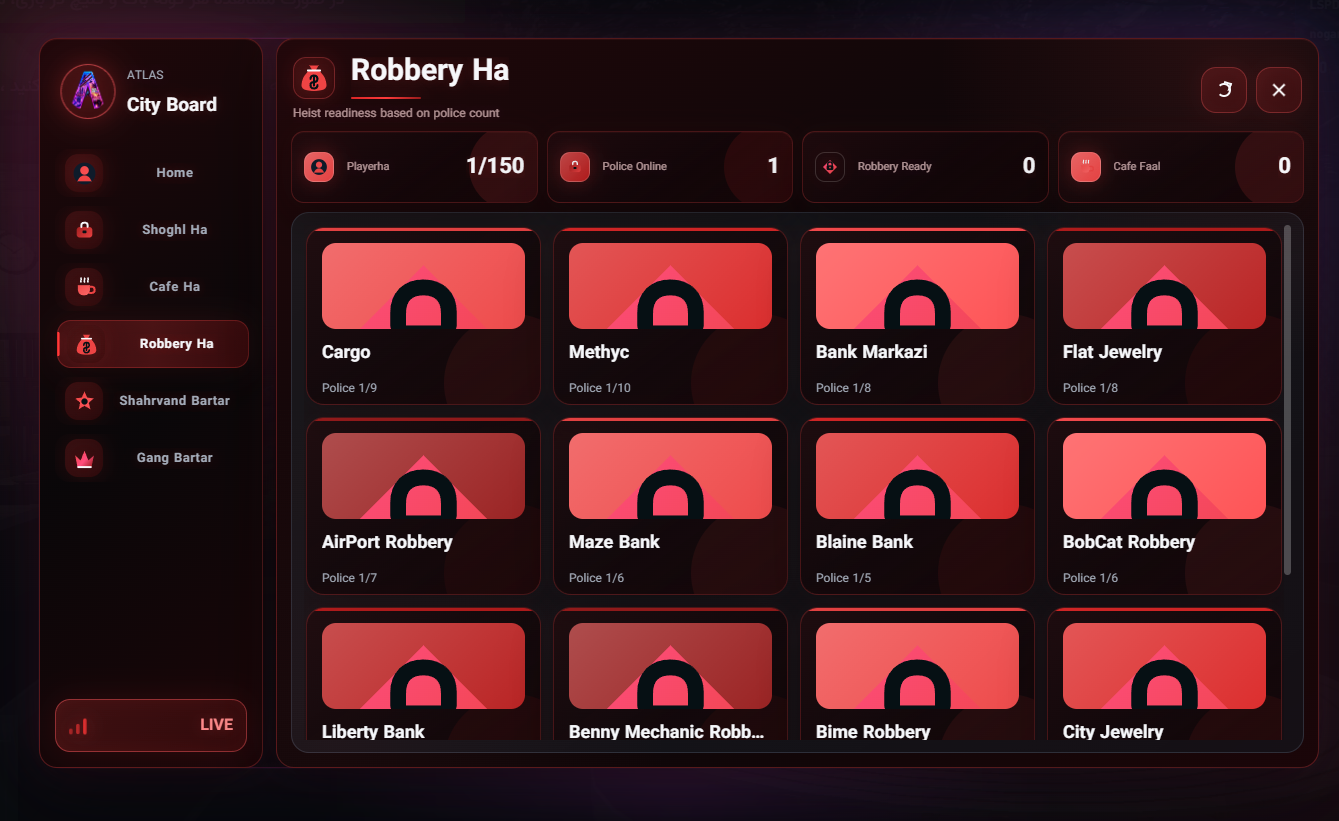Select the Bime Robbery card image
The image size is (1339, 821).
[x=917, y=666]
